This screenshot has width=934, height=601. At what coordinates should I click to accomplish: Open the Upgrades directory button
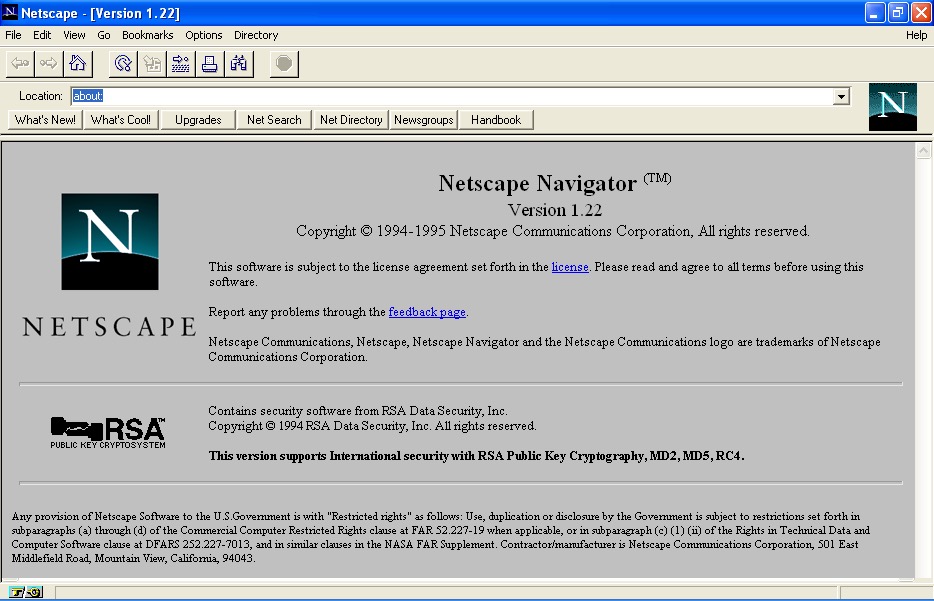click(198, 120)
